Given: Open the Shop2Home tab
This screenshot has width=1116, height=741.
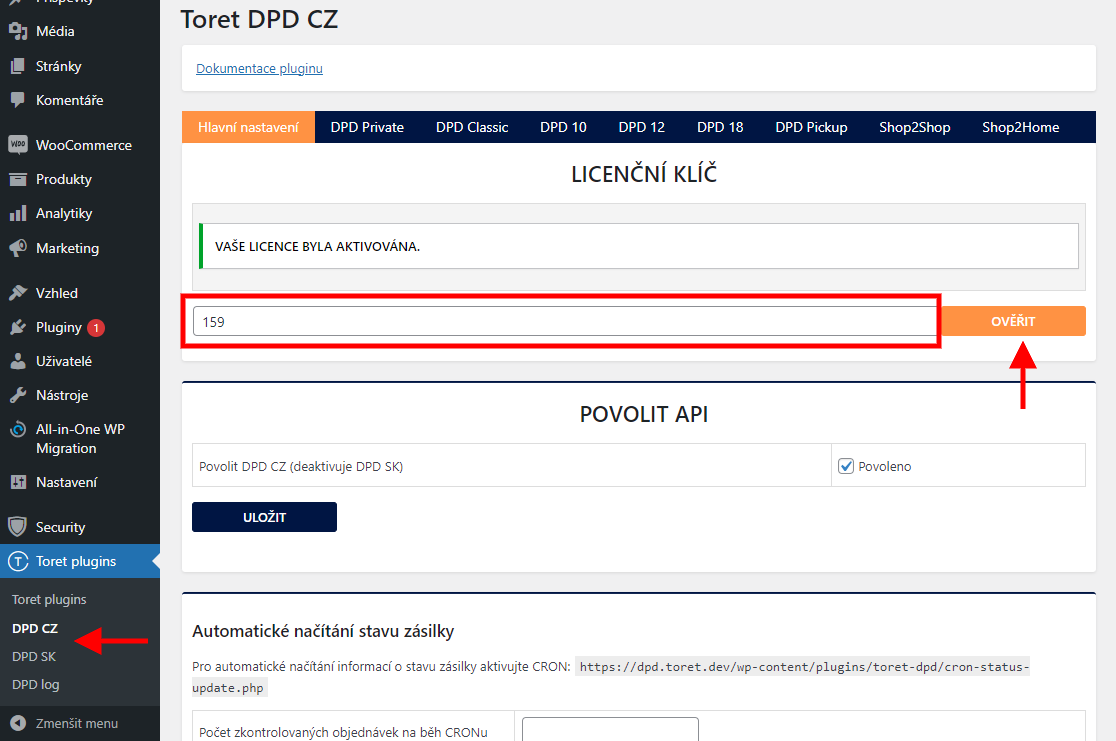Looking at the screenshot, I should click(x=1020, y=127).
